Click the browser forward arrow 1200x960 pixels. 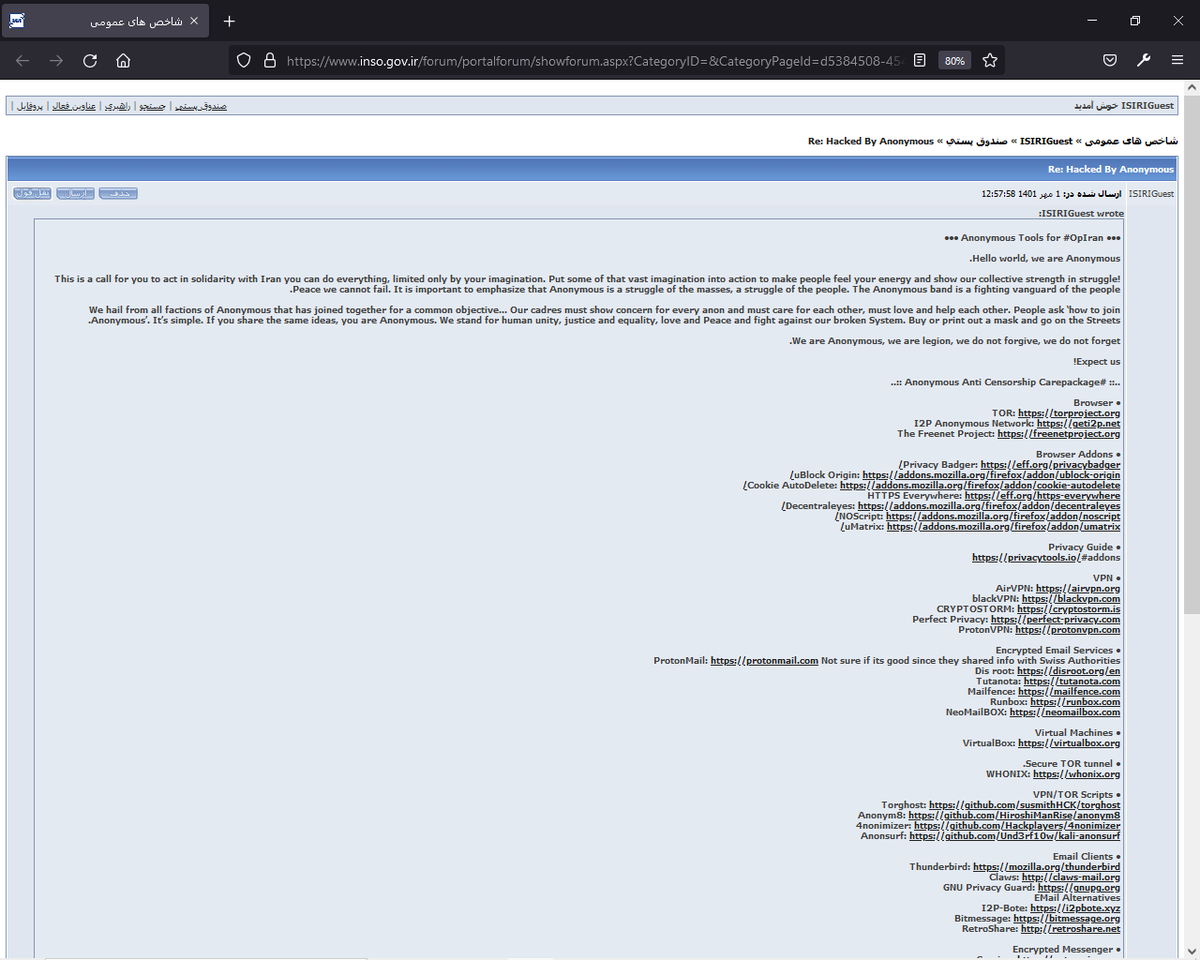56,60
